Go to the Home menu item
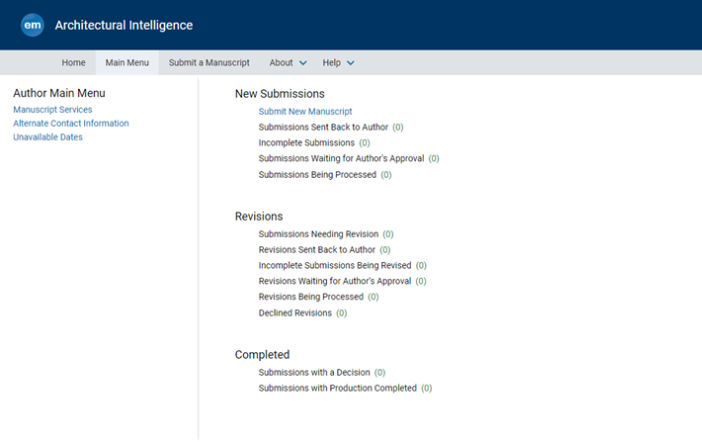 point(73,63)
